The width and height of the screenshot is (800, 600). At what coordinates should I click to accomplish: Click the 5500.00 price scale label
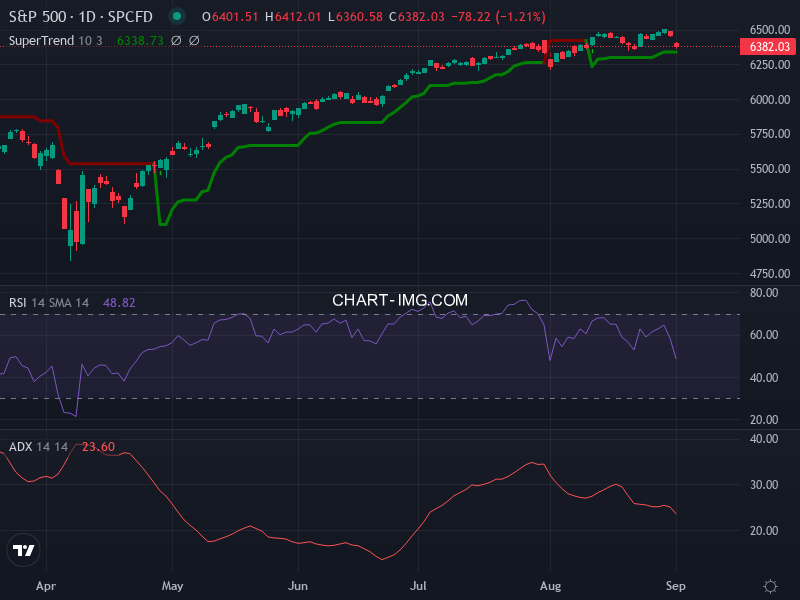(x=770, y=169)
